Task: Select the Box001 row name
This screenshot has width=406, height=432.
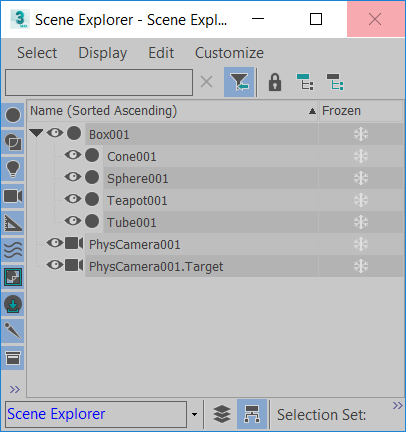Action: [109, 135]
